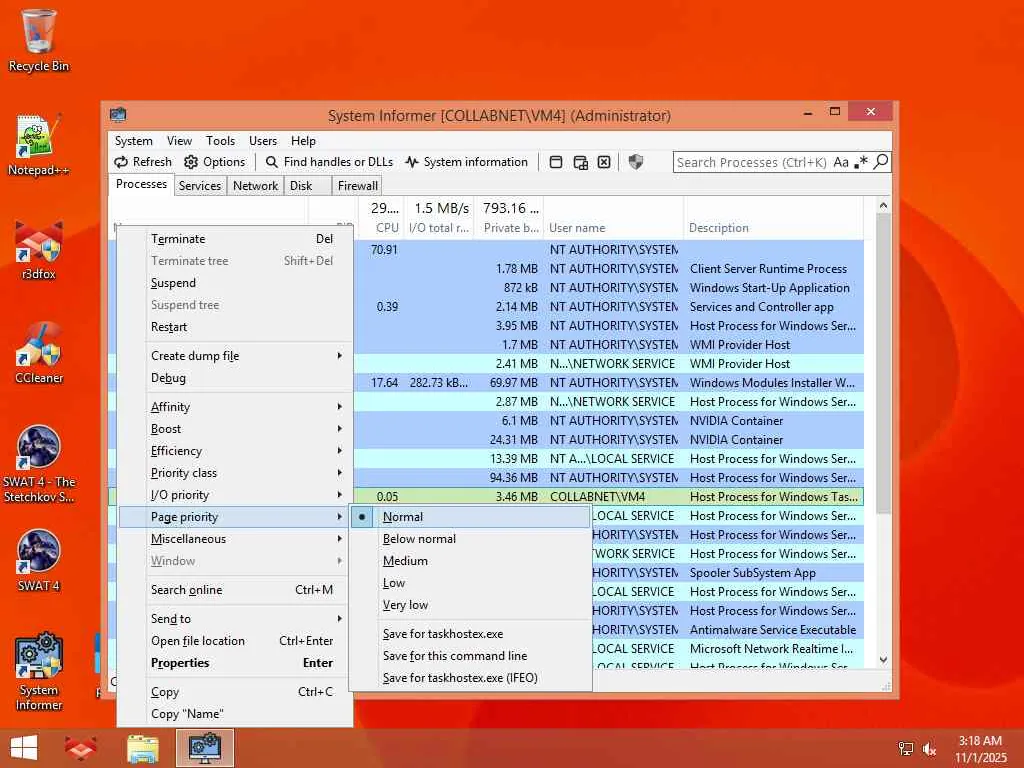Click CPU column header
Viewport: 1024px width, 768px height.
pos(381,217)
